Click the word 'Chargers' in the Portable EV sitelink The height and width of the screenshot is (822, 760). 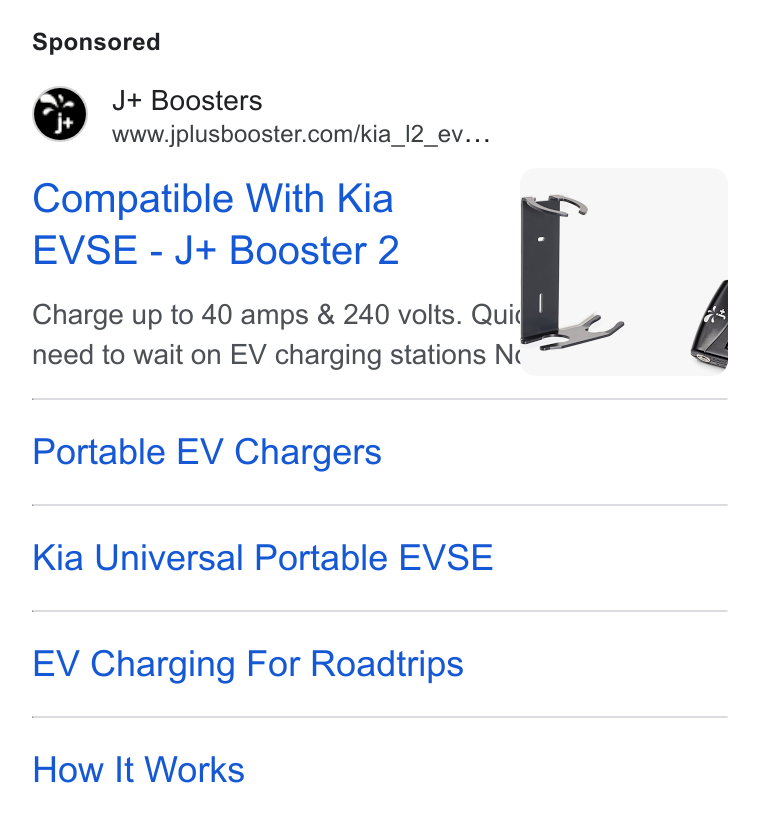[x=308, y=452]
